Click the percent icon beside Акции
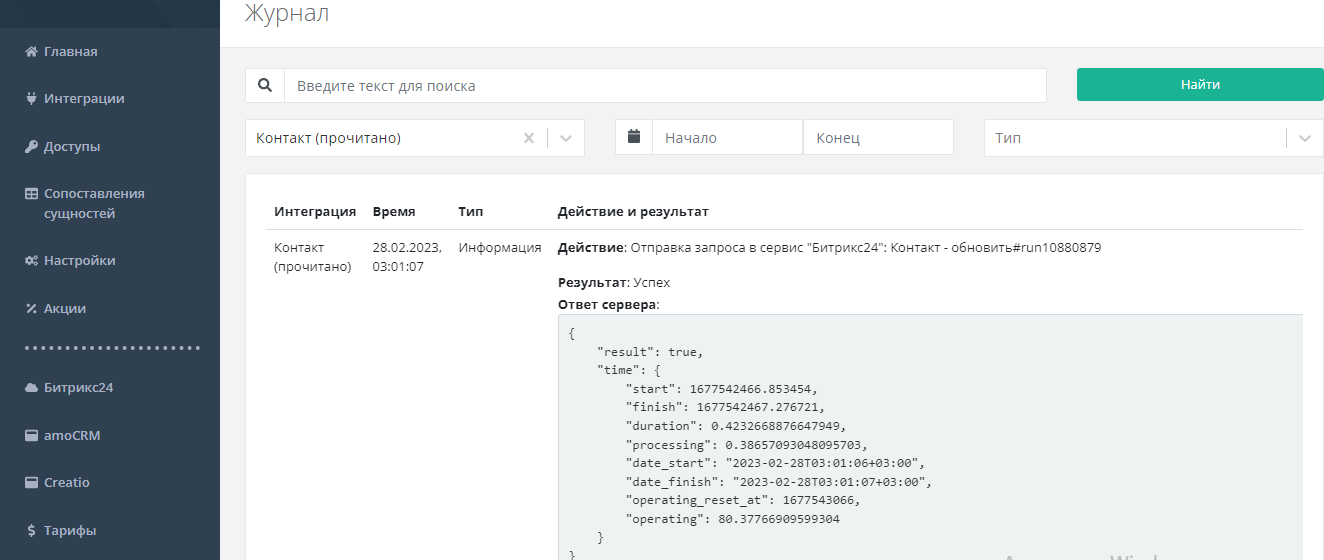Image resolution: width=1324 pixels, height=560 pixels. pyautogui.click(x=31, y=309)
